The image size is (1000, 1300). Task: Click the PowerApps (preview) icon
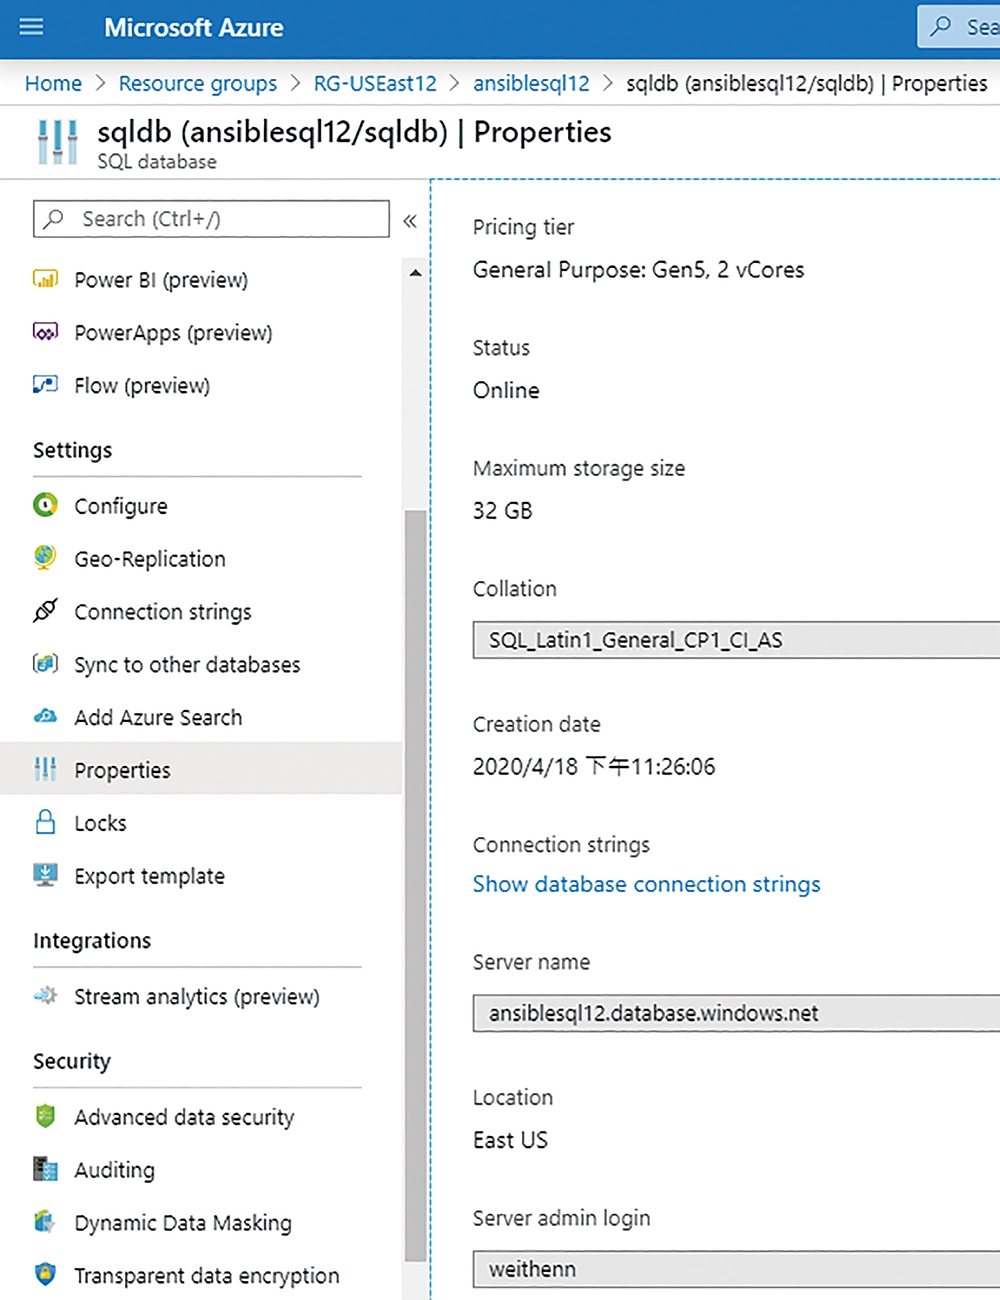45,332
